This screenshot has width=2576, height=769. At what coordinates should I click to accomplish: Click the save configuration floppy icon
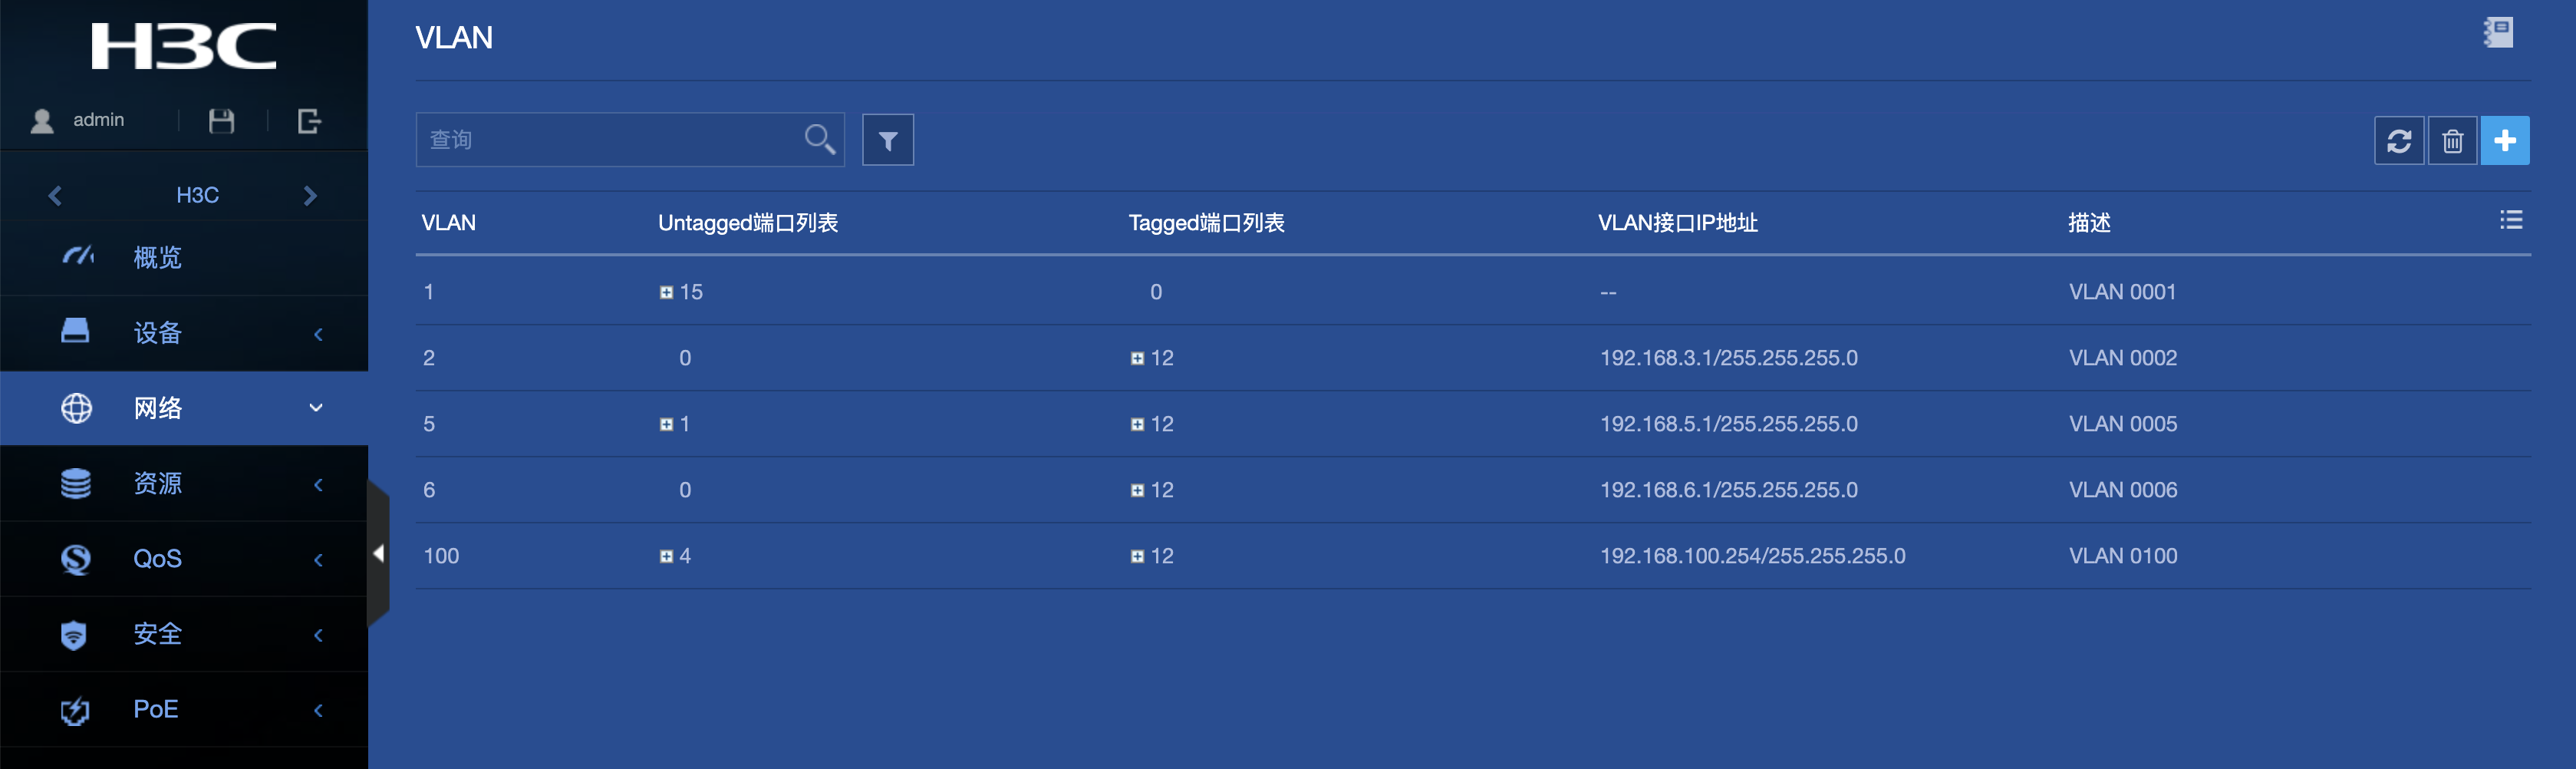(221, 121)
